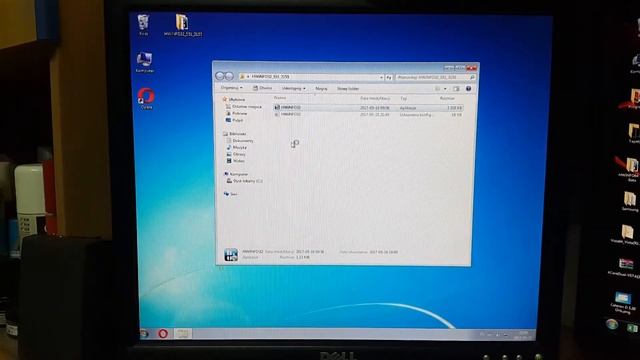Toggle the preview pane icon

tap(456, 89)
